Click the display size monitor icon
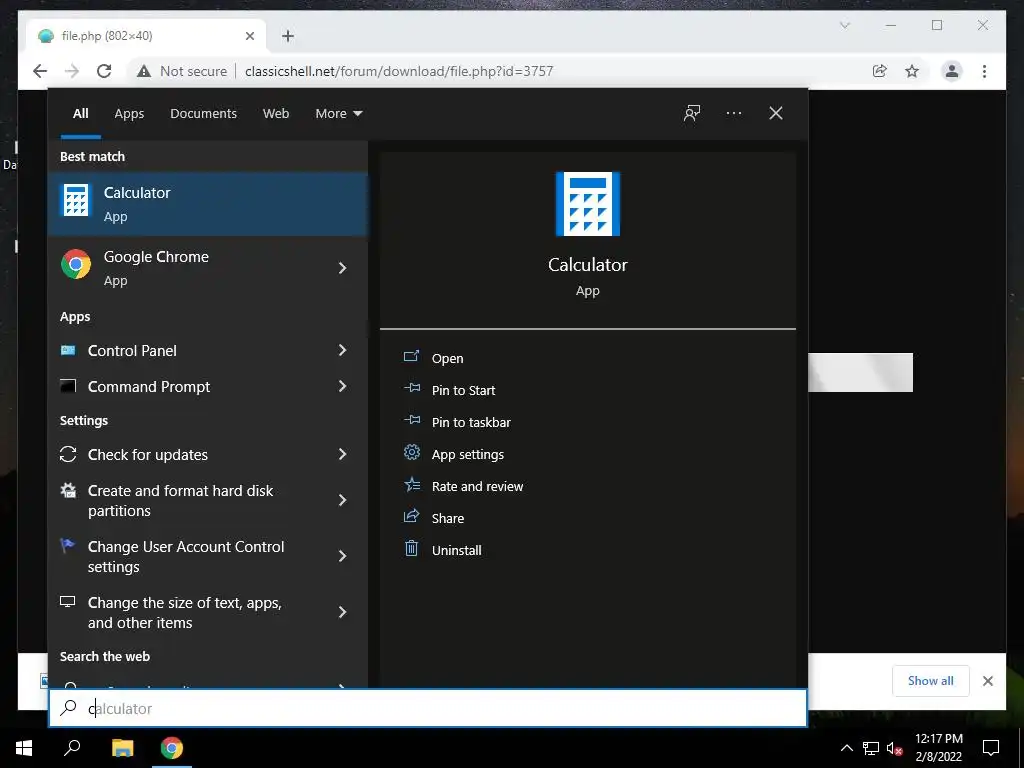This screenshot has height=768, width=1024. click(x=67, y=601)
